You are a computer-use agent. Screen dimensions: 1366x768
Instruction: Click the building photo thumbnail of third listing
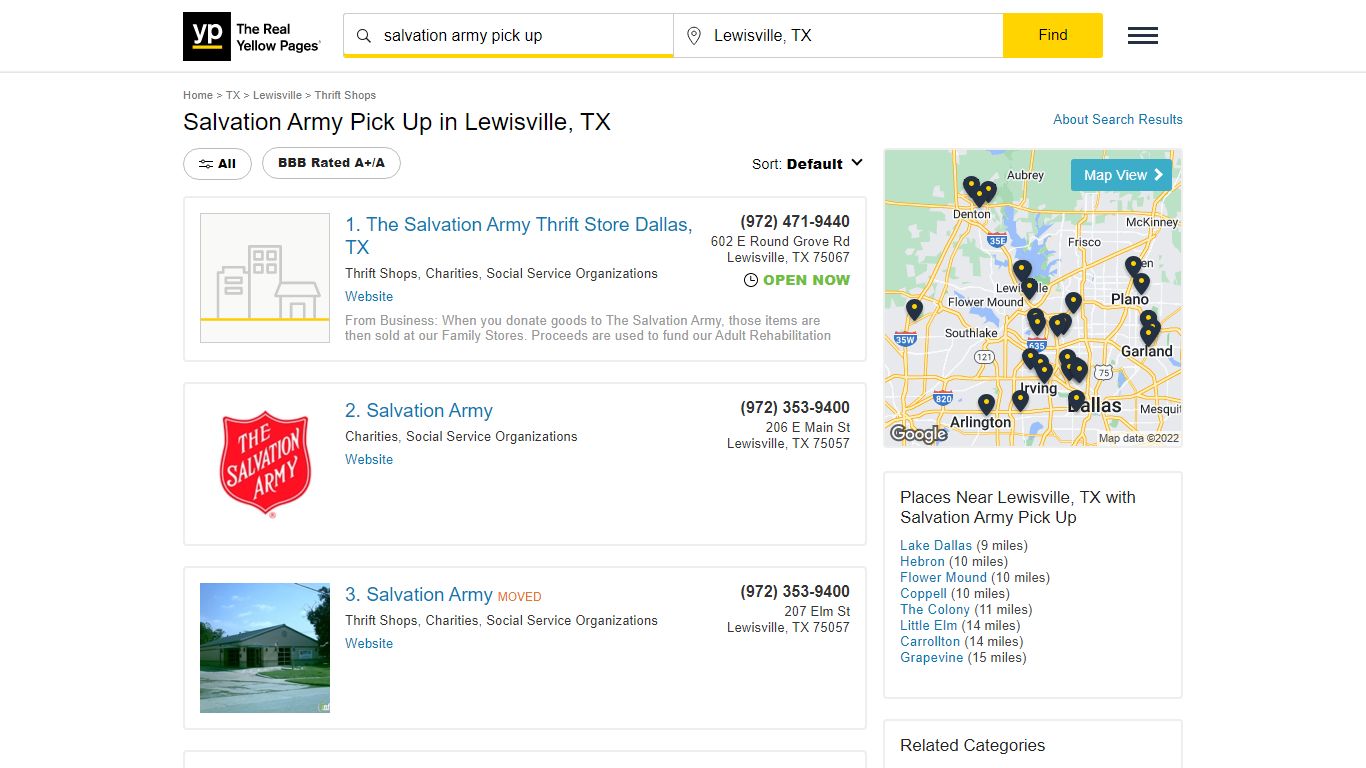click(x=265, y=648)
